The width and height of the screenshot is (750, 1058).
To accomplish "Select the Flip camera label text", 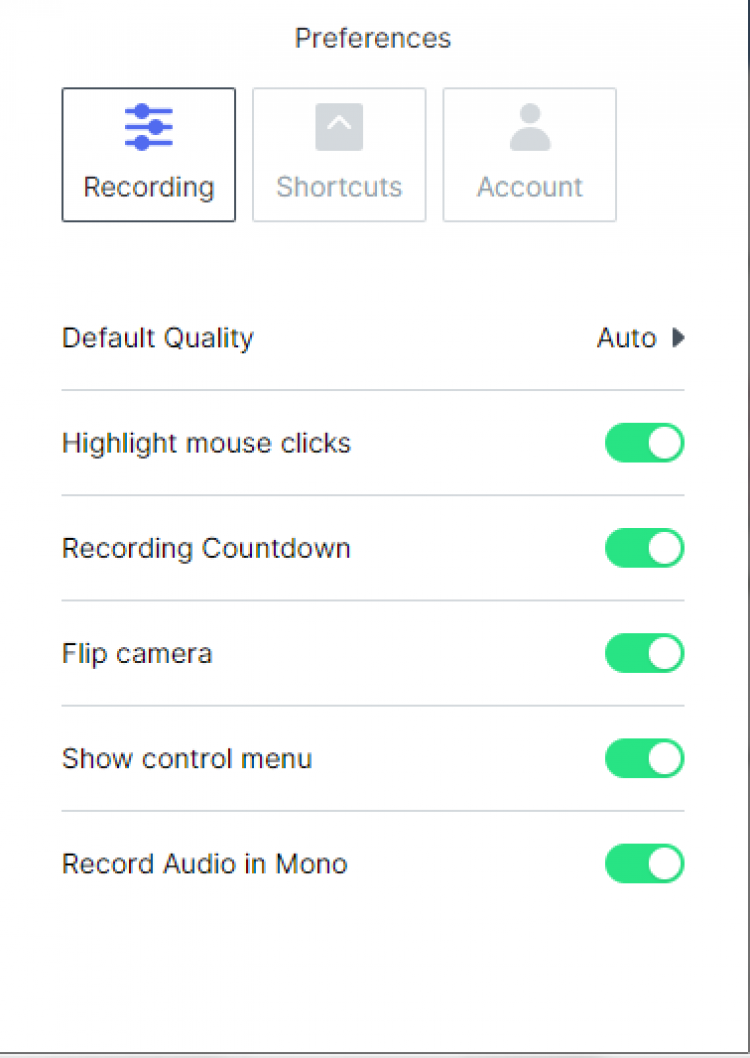I will (x=137, y=654).
